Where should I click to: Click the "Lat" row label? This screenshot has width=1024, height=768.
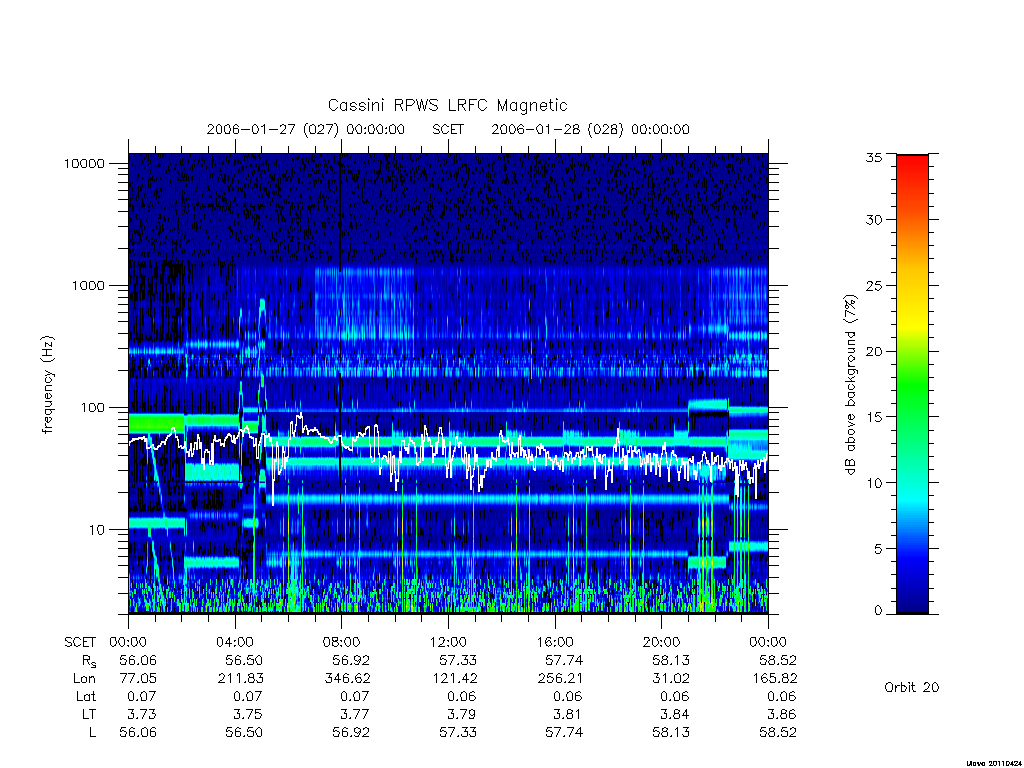pos(86,696)
